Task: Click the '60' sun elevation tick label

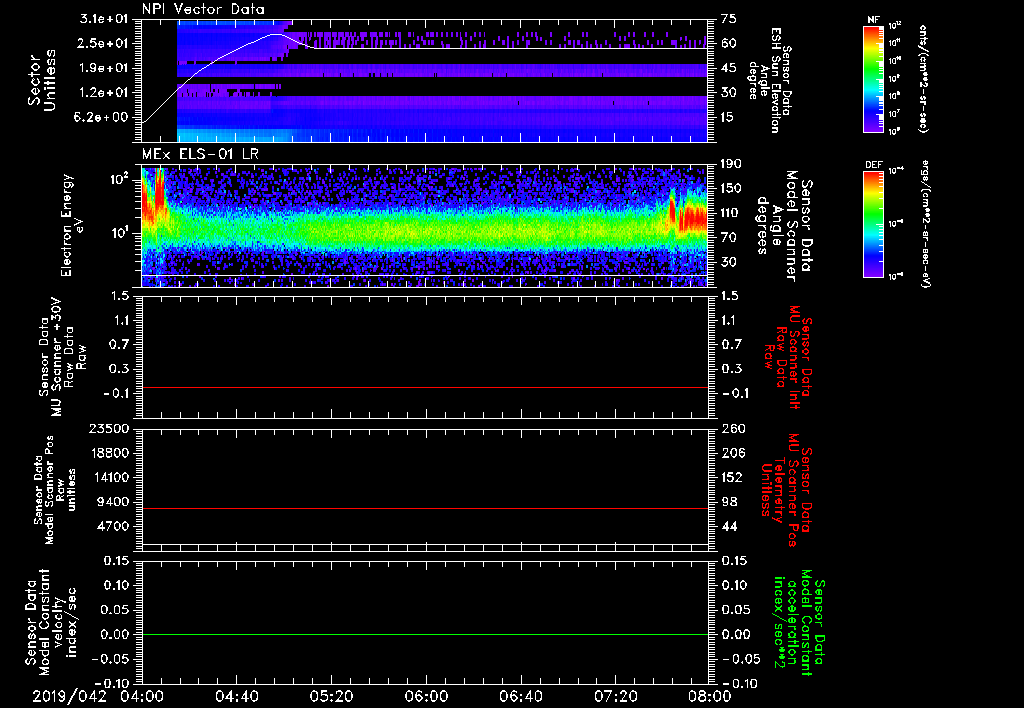Action: click(729, 43)
